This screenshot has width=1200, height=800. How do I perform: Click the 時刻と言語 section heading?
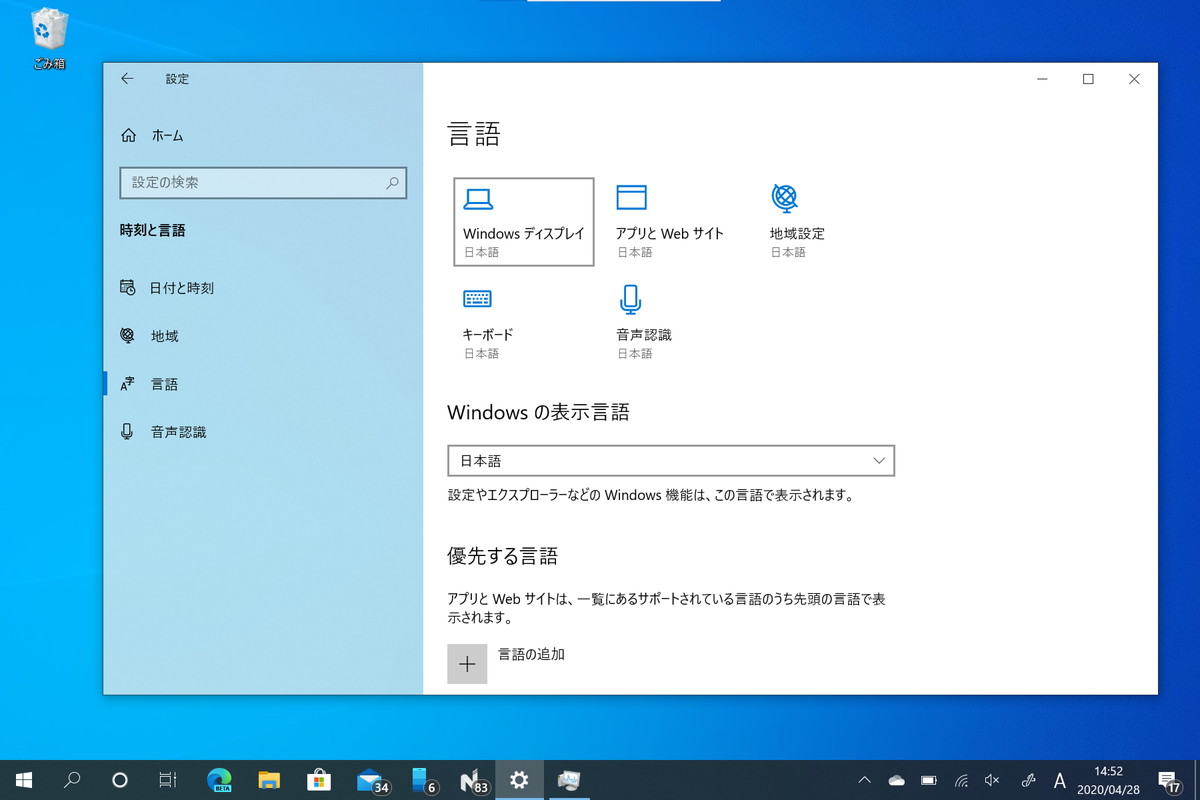point(152,230)
